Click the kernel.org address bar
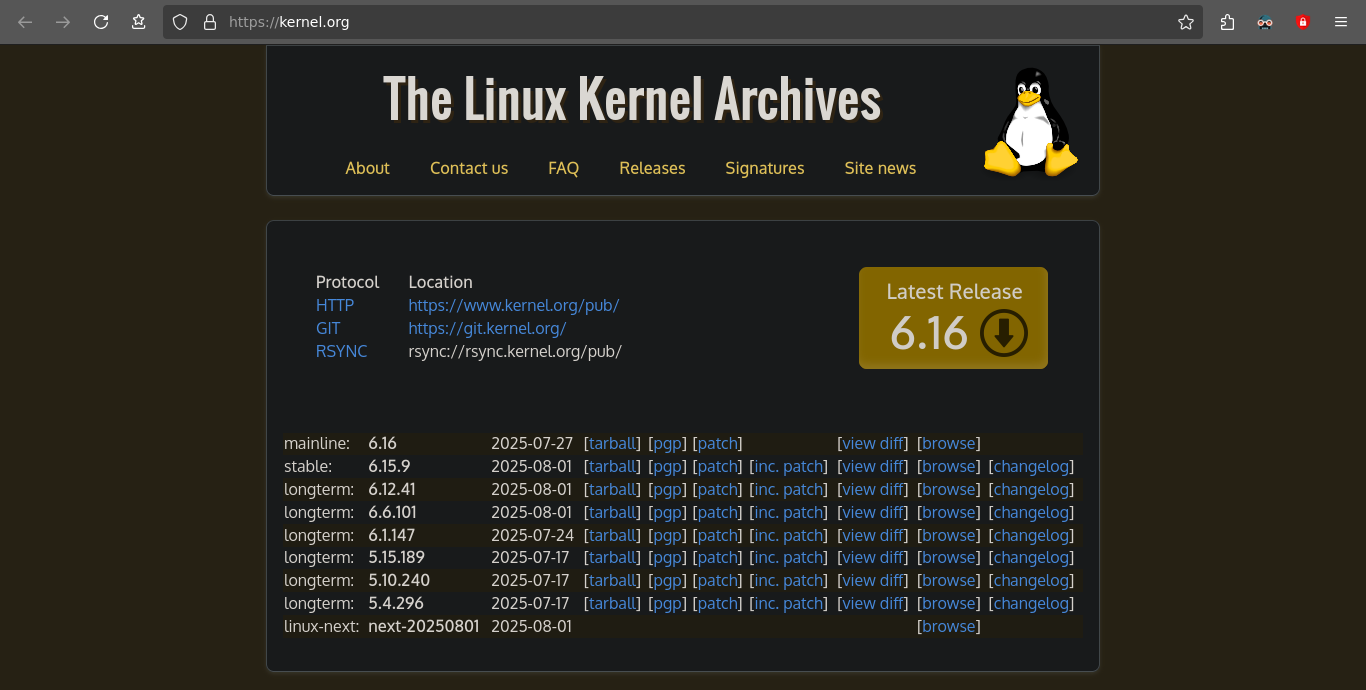 point(683,22)
